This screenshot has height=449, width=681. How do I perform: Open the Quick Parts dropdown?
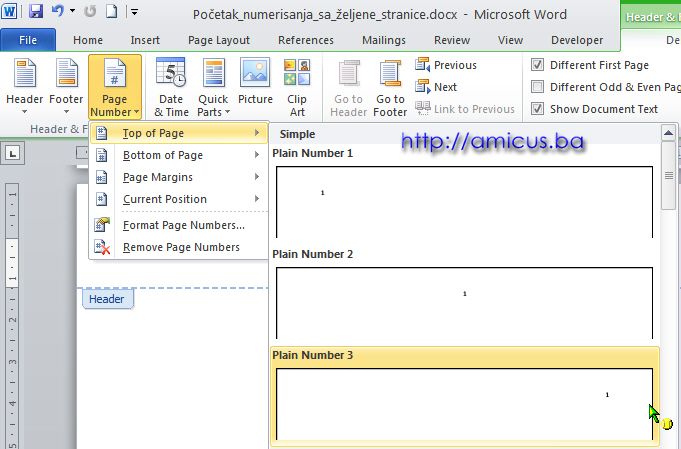tap(213, 87)
